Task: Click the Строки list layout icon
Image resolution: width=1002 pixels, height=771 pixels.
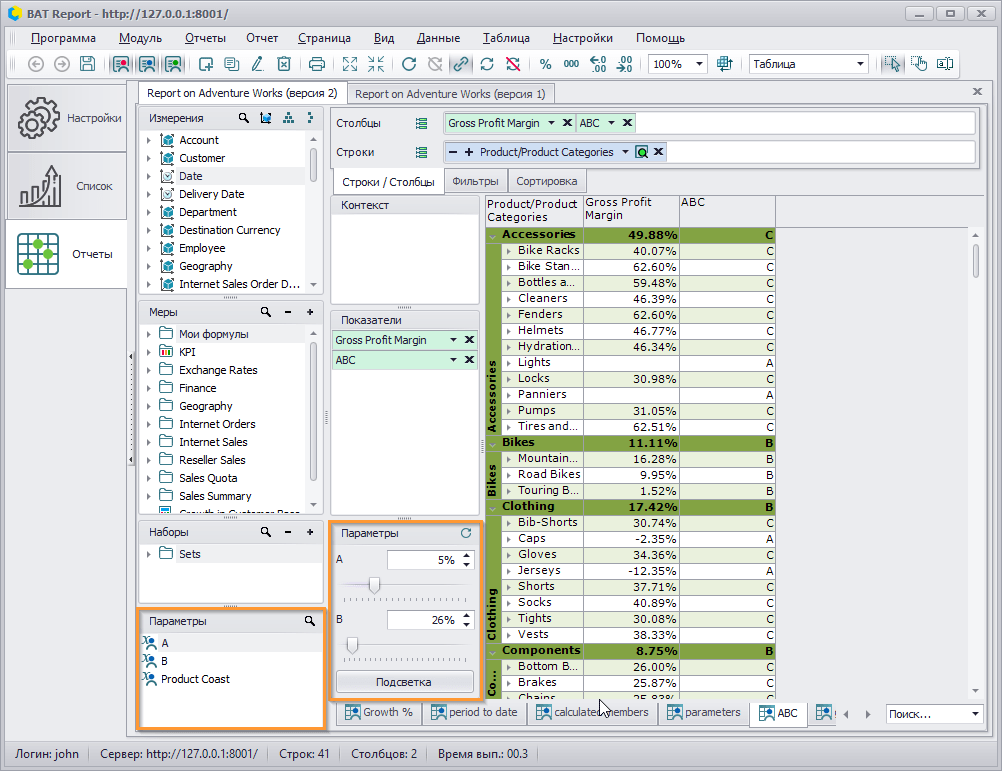Action: pyautogui.click(x=421, y=152)
